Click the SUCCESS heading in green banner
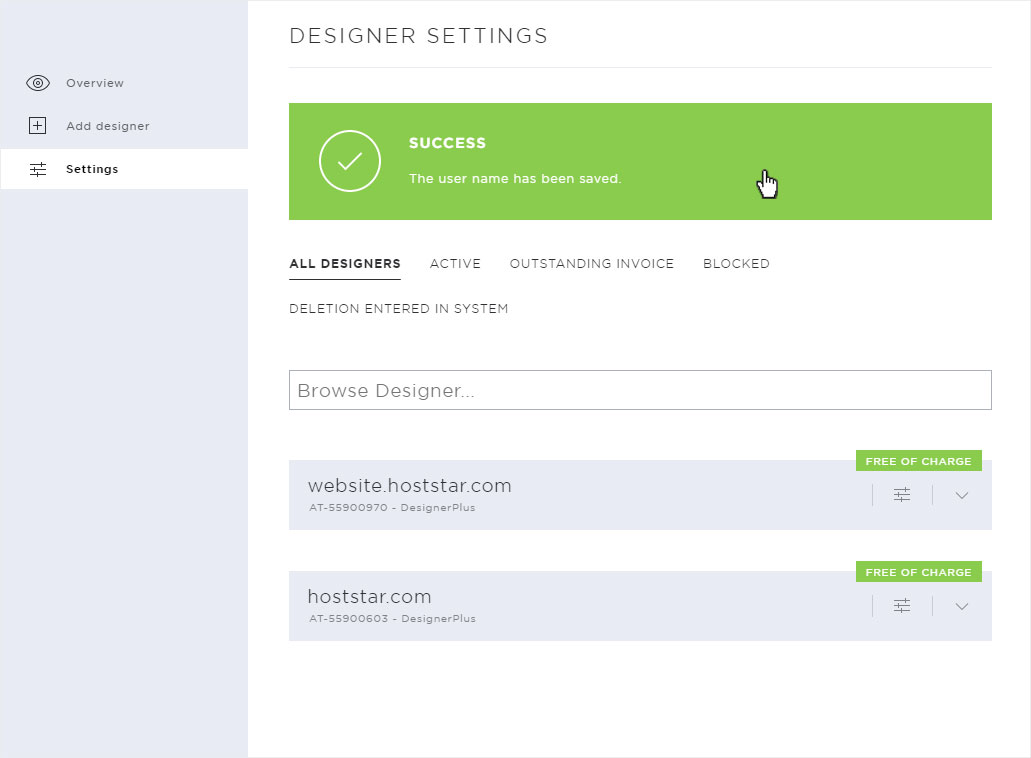Screen dimensions: 1031x758 pyautogui.click(x=447, y=143)
